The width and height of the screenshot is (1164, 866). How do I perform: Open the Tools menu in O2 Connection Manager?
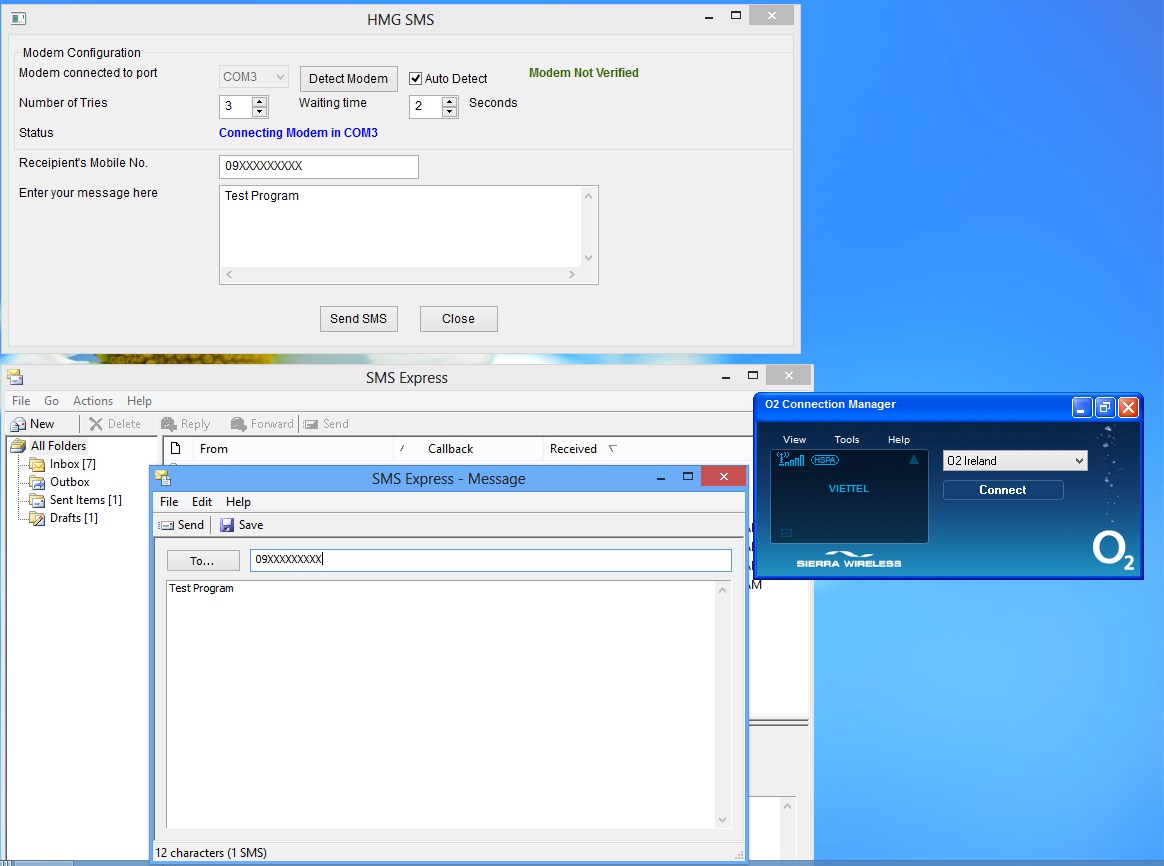click(847, 440)
